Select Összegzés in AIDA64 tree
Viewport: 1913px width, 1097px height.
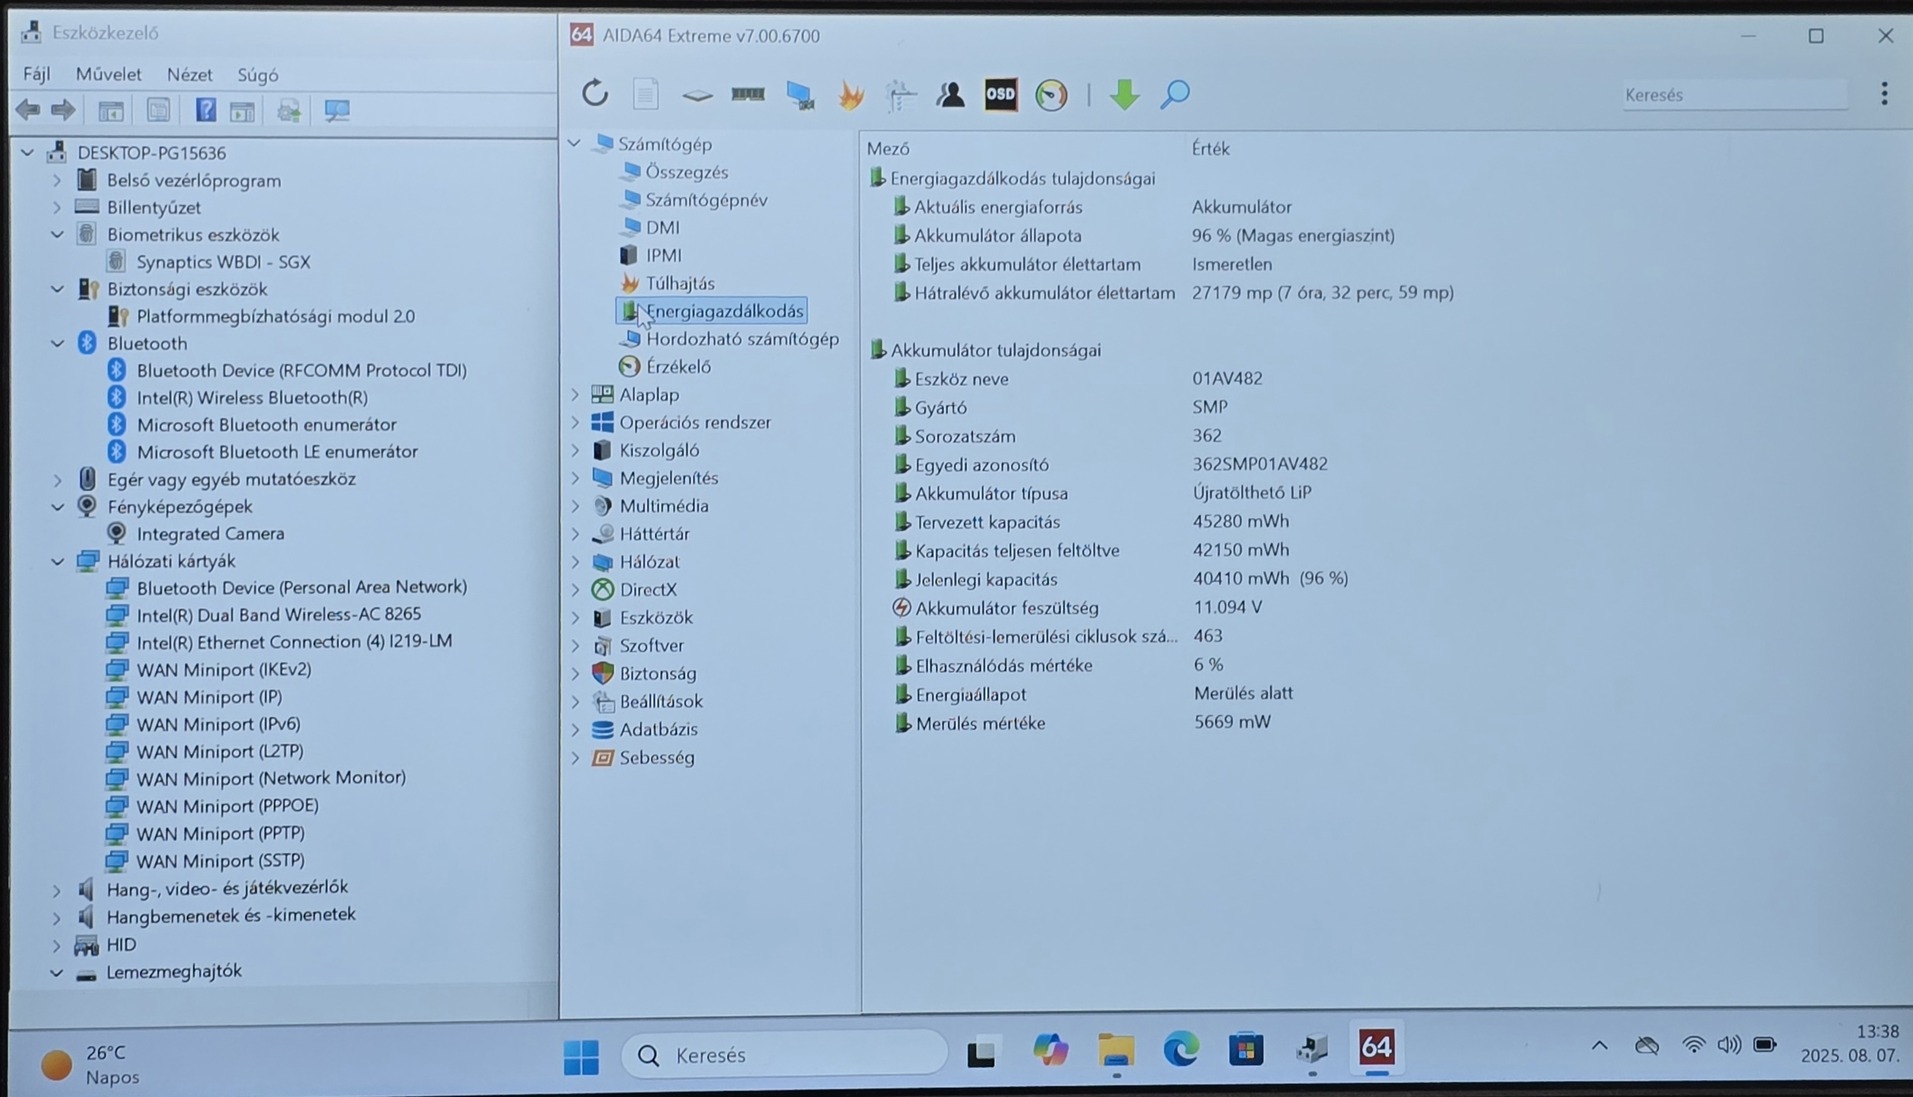click(x=686, y=172)
